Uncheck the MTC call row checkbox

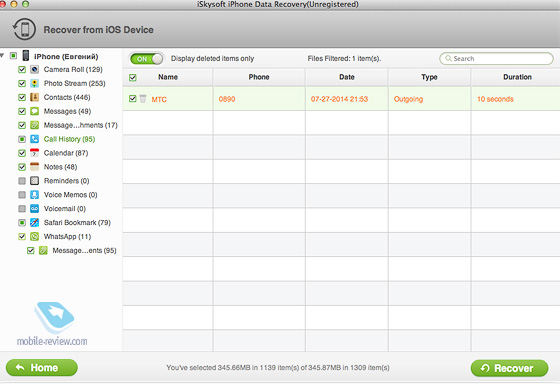click(132, 99)
